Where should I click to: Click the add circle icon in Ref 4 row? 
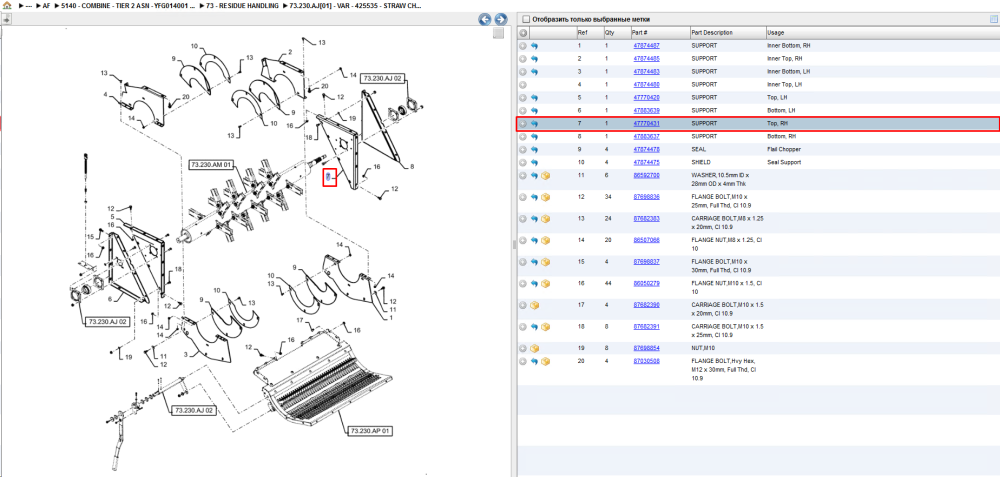pyautogui.click(x=522, y=84)
